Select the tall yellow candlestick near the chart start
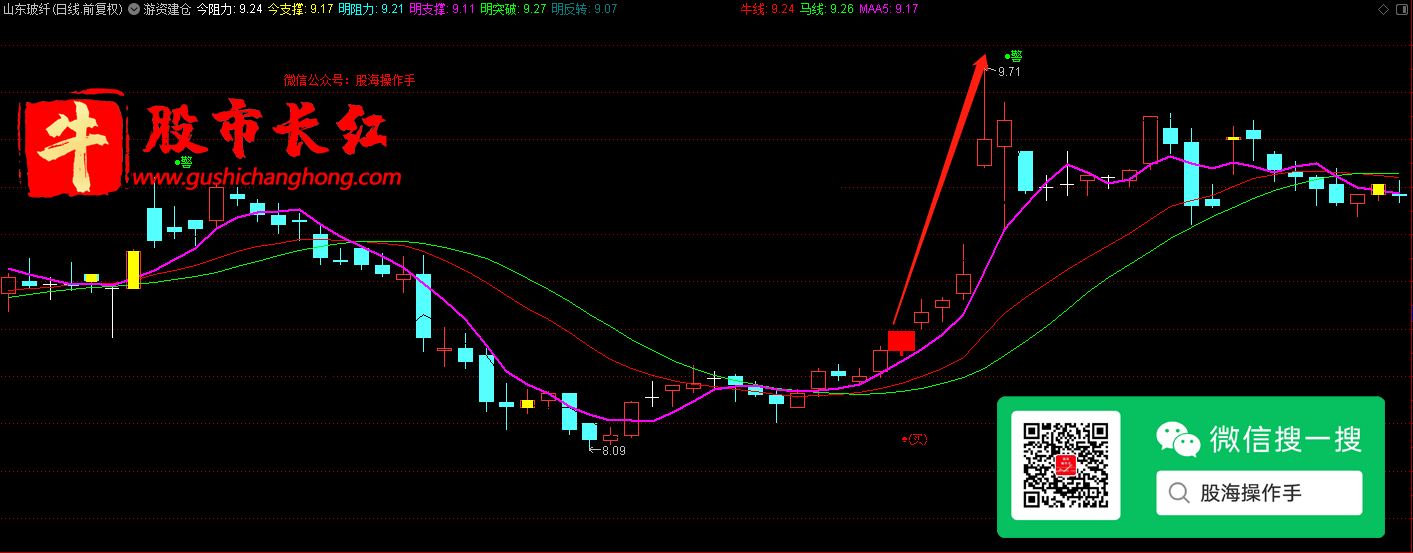Image resolution: width=1413 pixels, height=553 pixels. click(x=133, y=270)
